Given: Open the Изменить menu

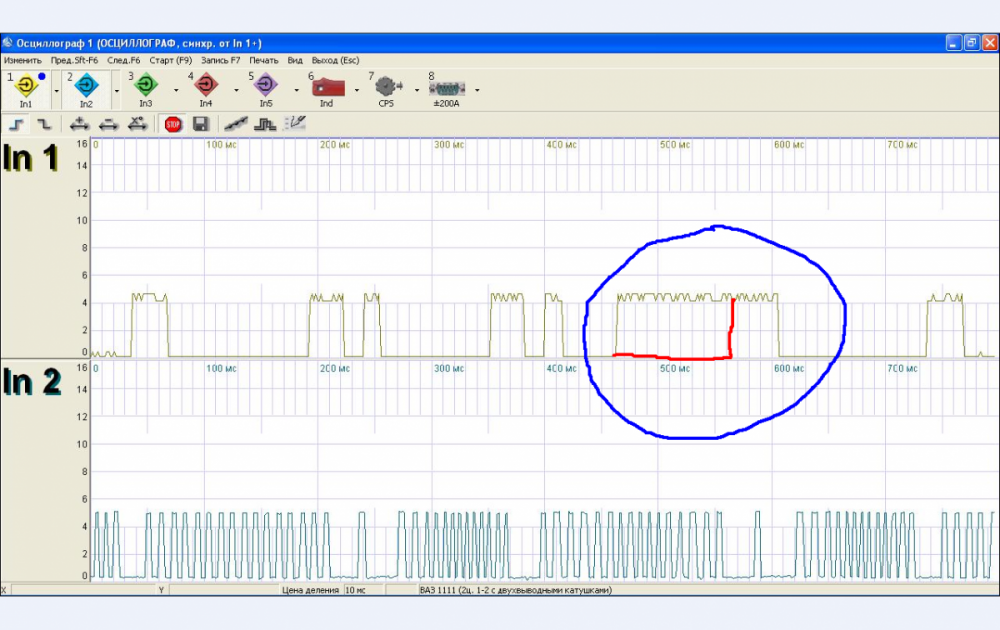Looking at the screenshot, I should (x=22, y=60).
